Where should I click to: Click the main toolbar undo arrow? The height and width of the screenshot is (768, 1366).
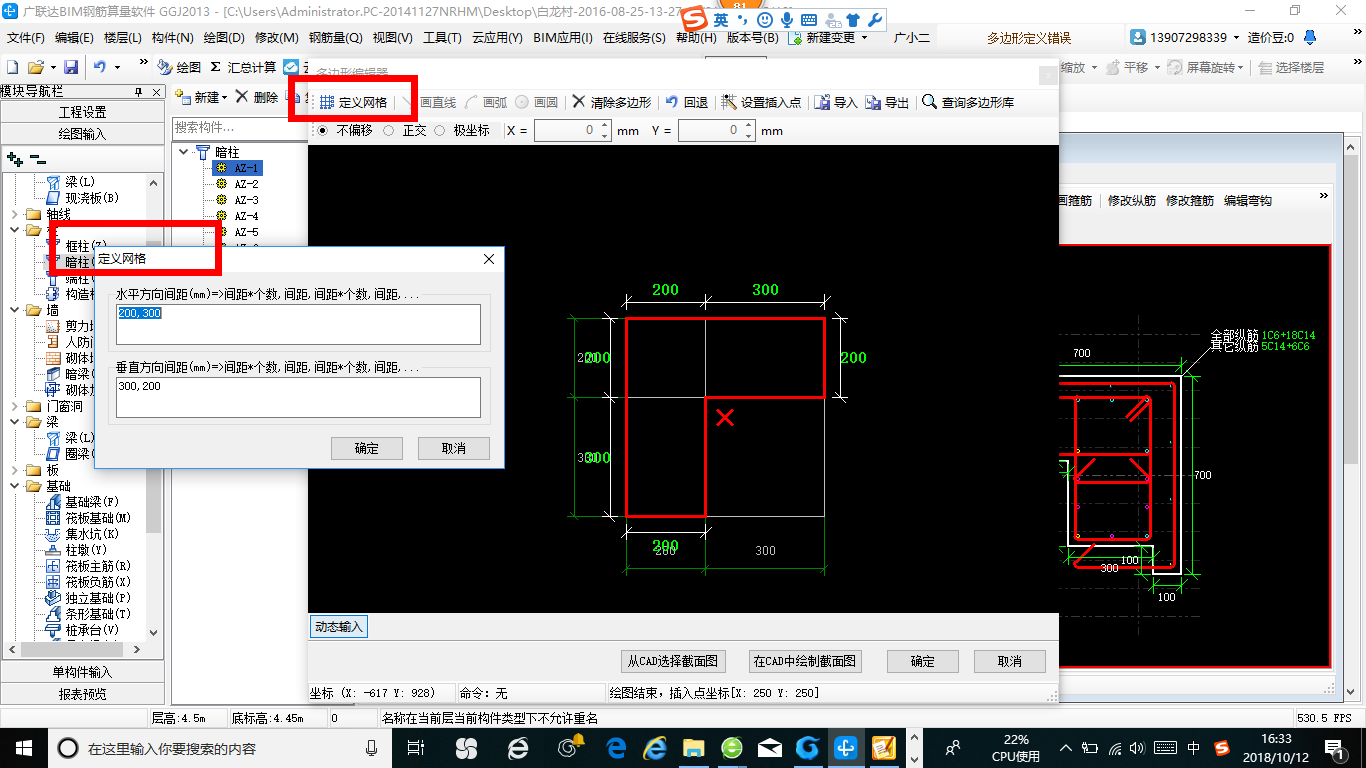pos(100,67)
